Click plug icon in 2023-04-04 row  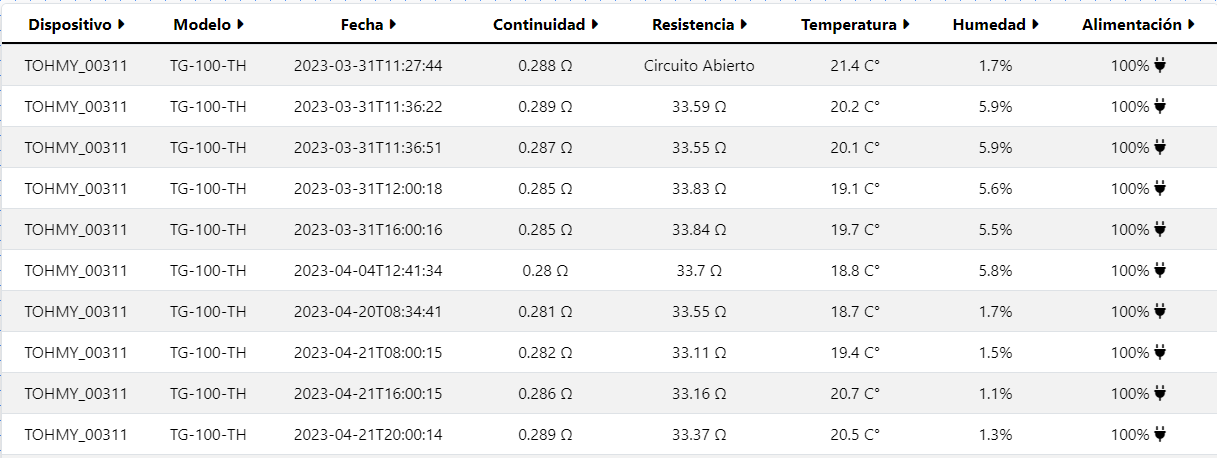[x=1160, y=270]
